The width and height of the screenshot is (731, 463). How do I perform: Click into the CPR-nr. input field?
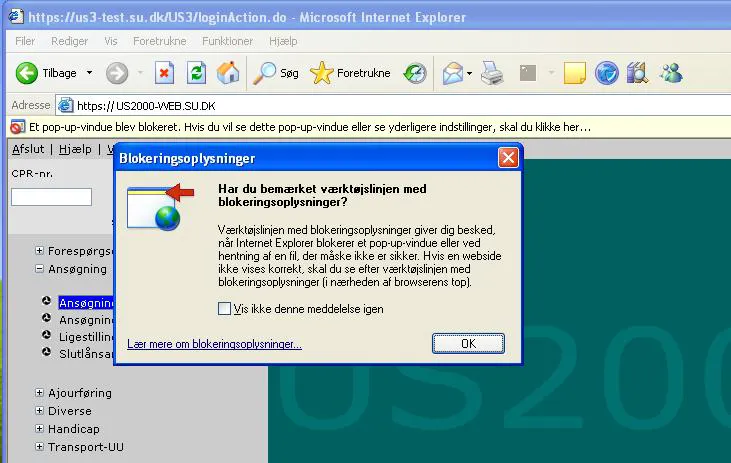pyautogui.click(x=51, y=197)
